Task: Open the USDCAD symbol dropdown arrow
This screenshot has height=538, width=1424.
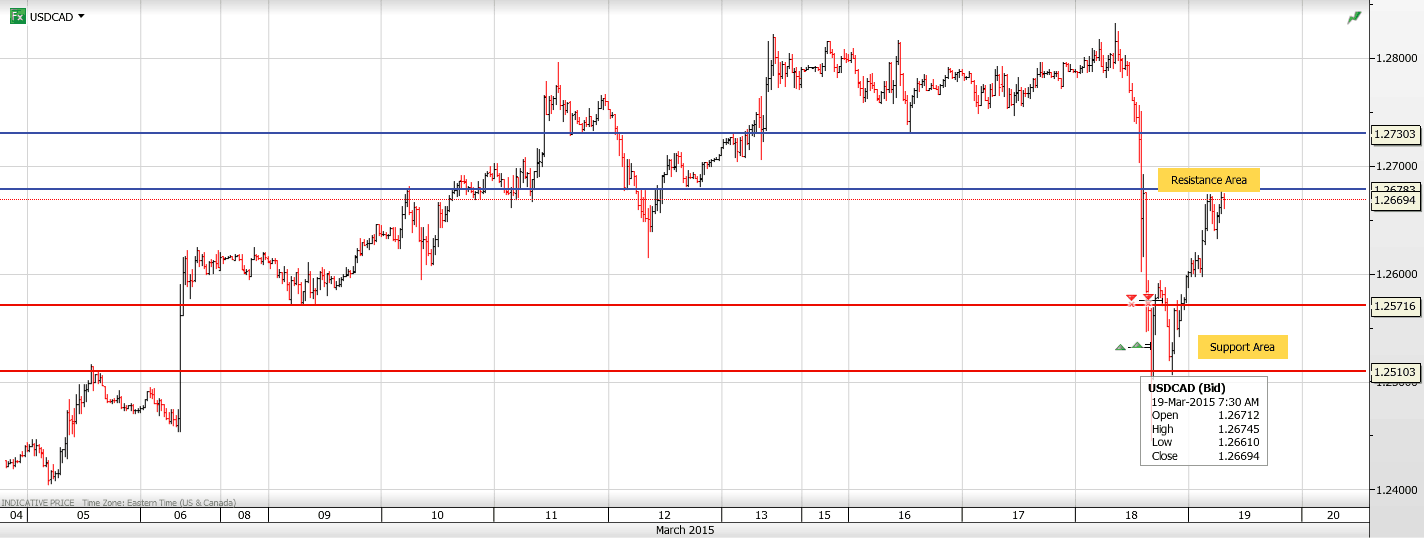Action: pos(81,16)
